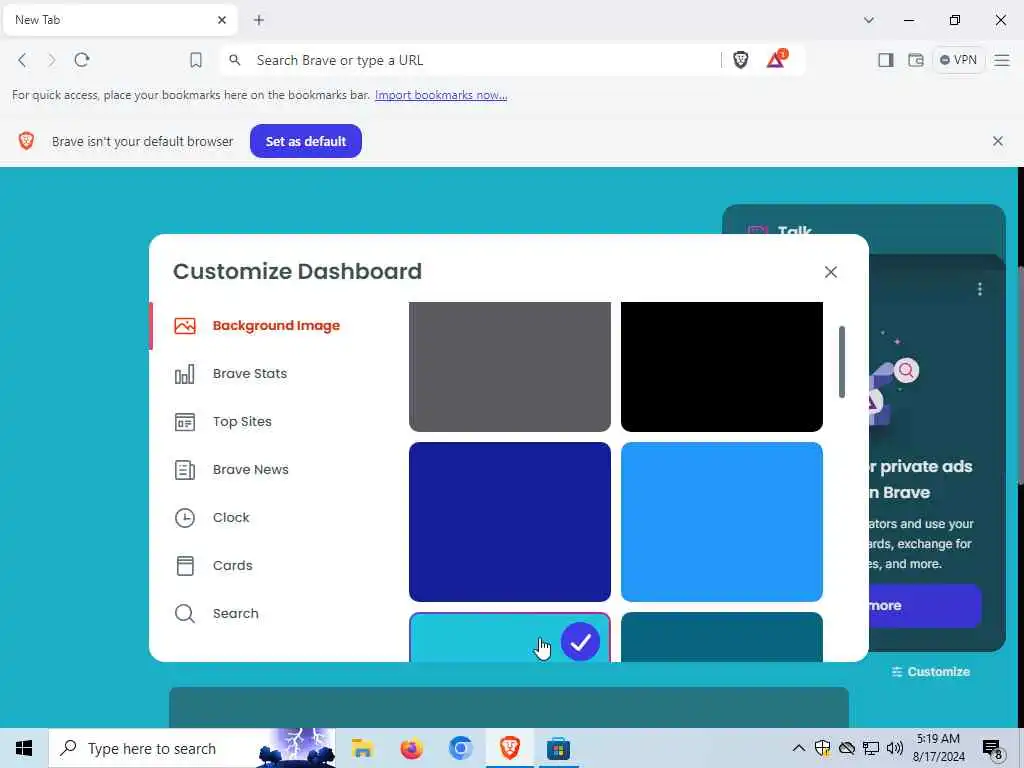Open the Brave Wallet icon

(x=916, y=60)
